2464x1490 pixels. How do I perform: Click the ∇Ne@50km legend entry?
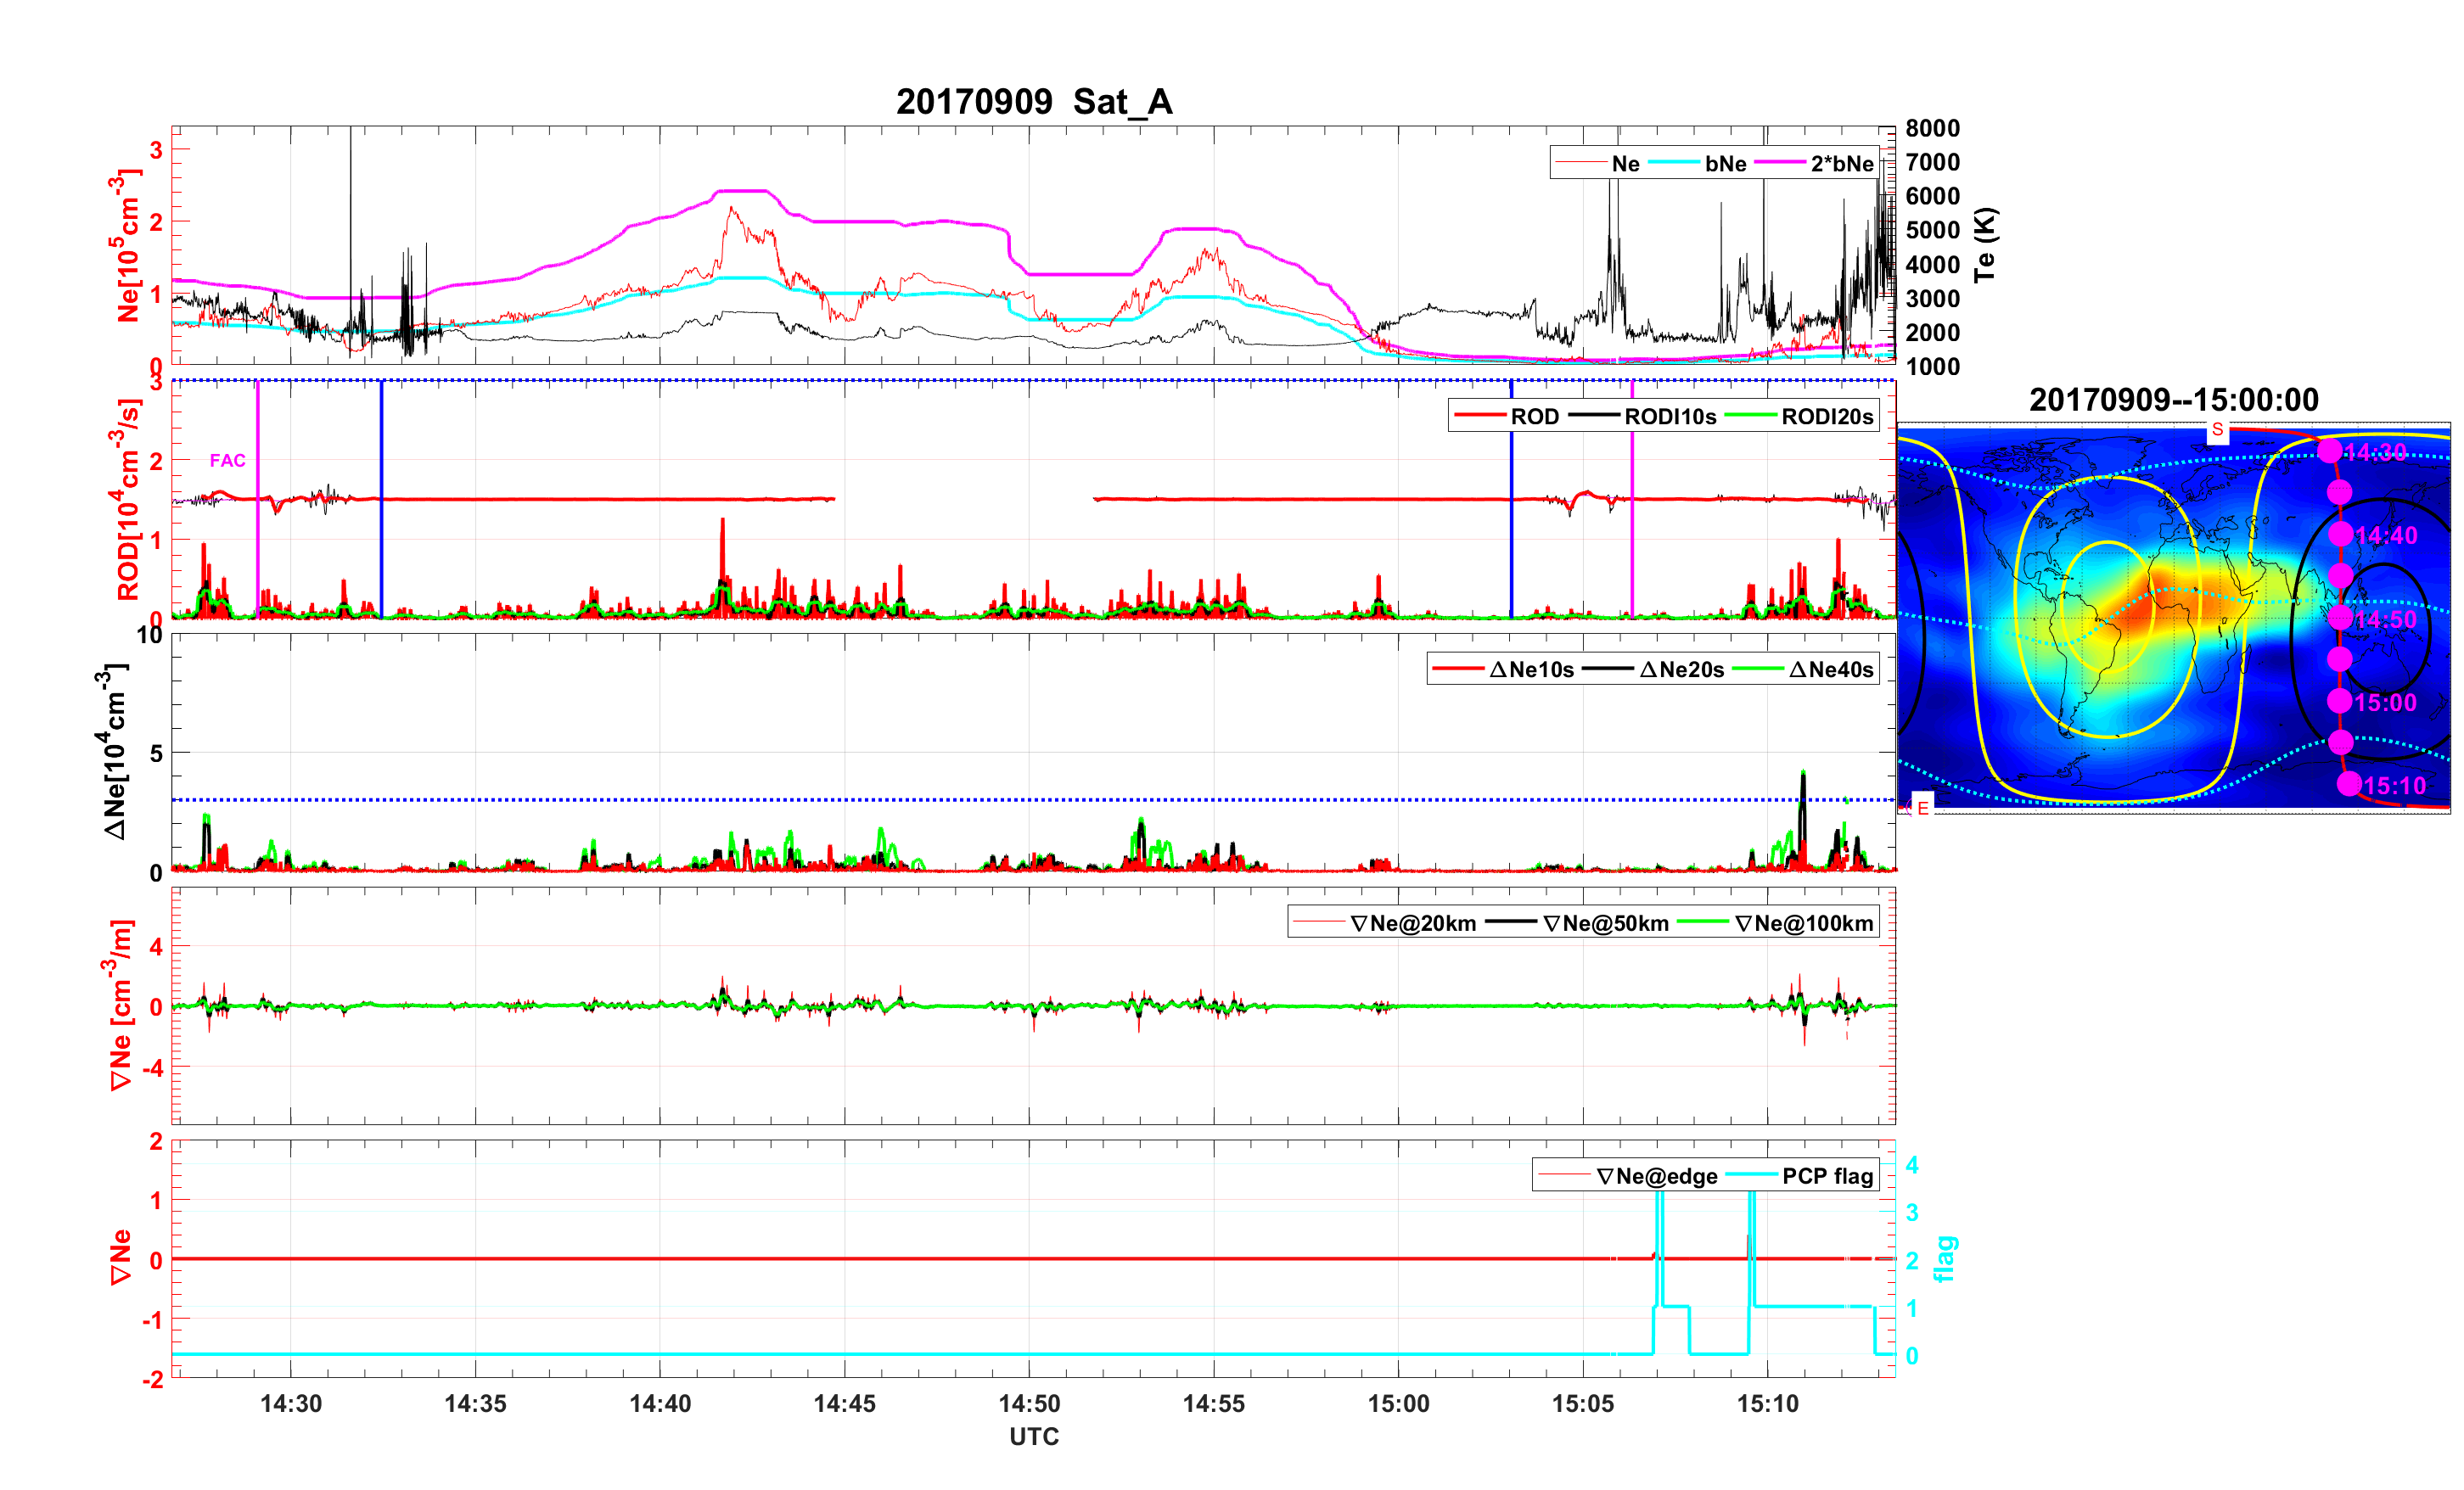click(x=1605, y=923)
